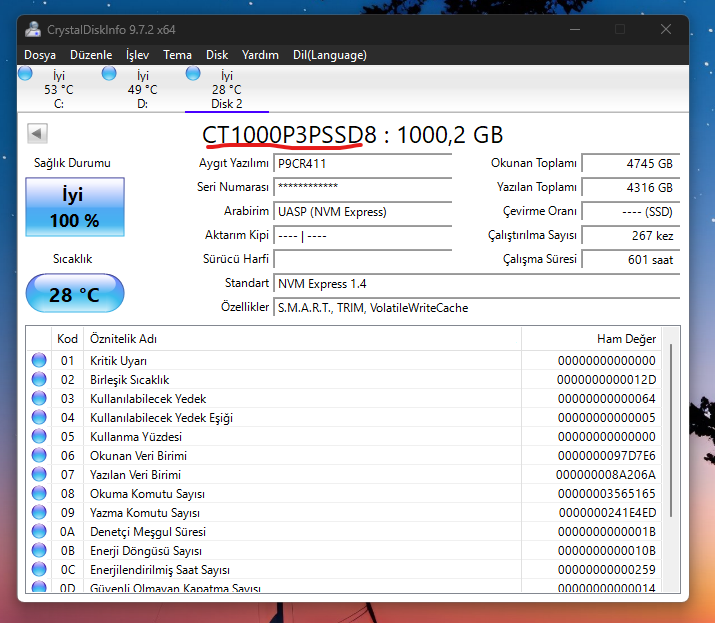Click the Öznitelik Adı column header
Image resolution: width=715 pixels, height=623 pixels.
click(302, 339)
